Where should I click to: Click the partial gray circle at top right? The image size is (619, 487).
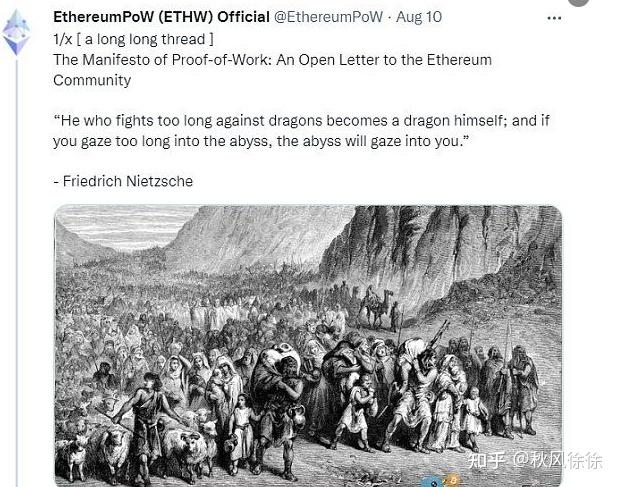(x=578, y=3)
